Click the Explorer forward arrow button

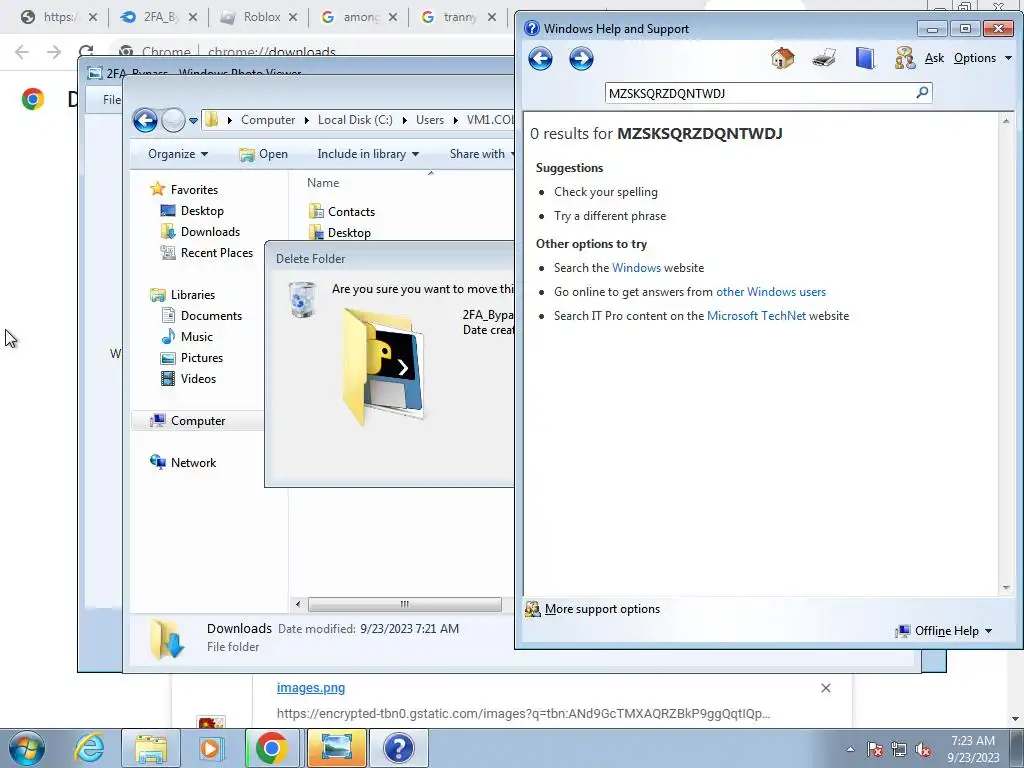click(x=173, y=120)
